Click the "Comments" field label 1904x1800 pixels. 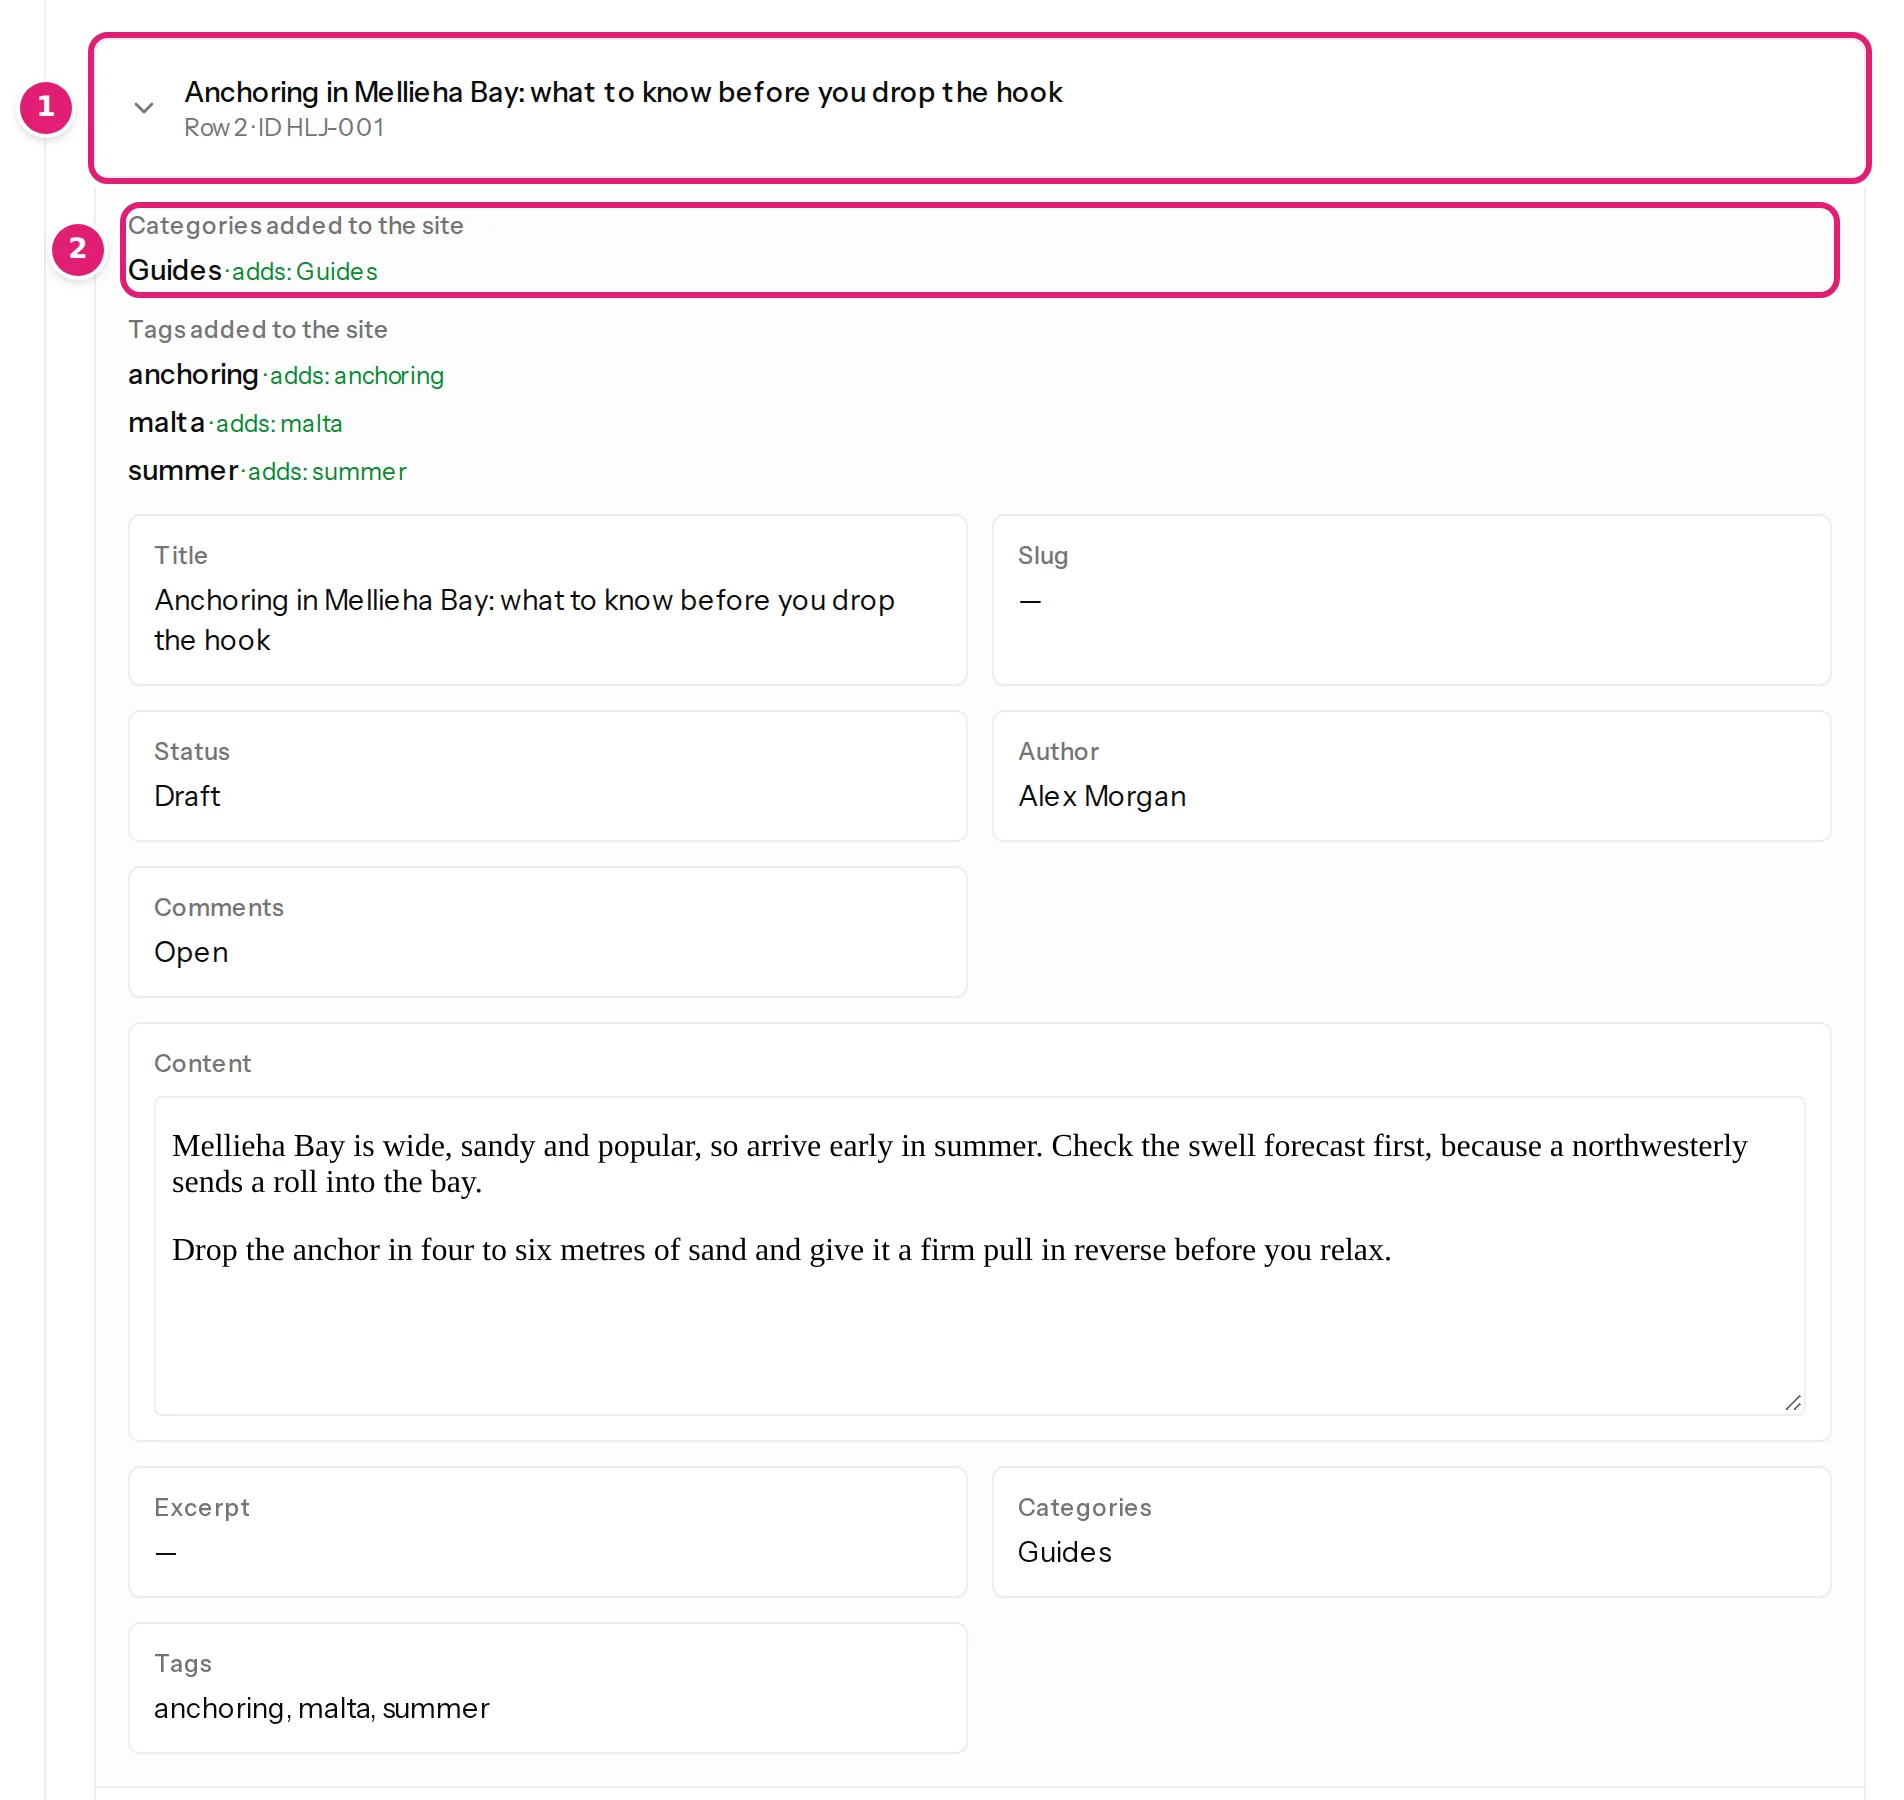(x=219, y=908)
